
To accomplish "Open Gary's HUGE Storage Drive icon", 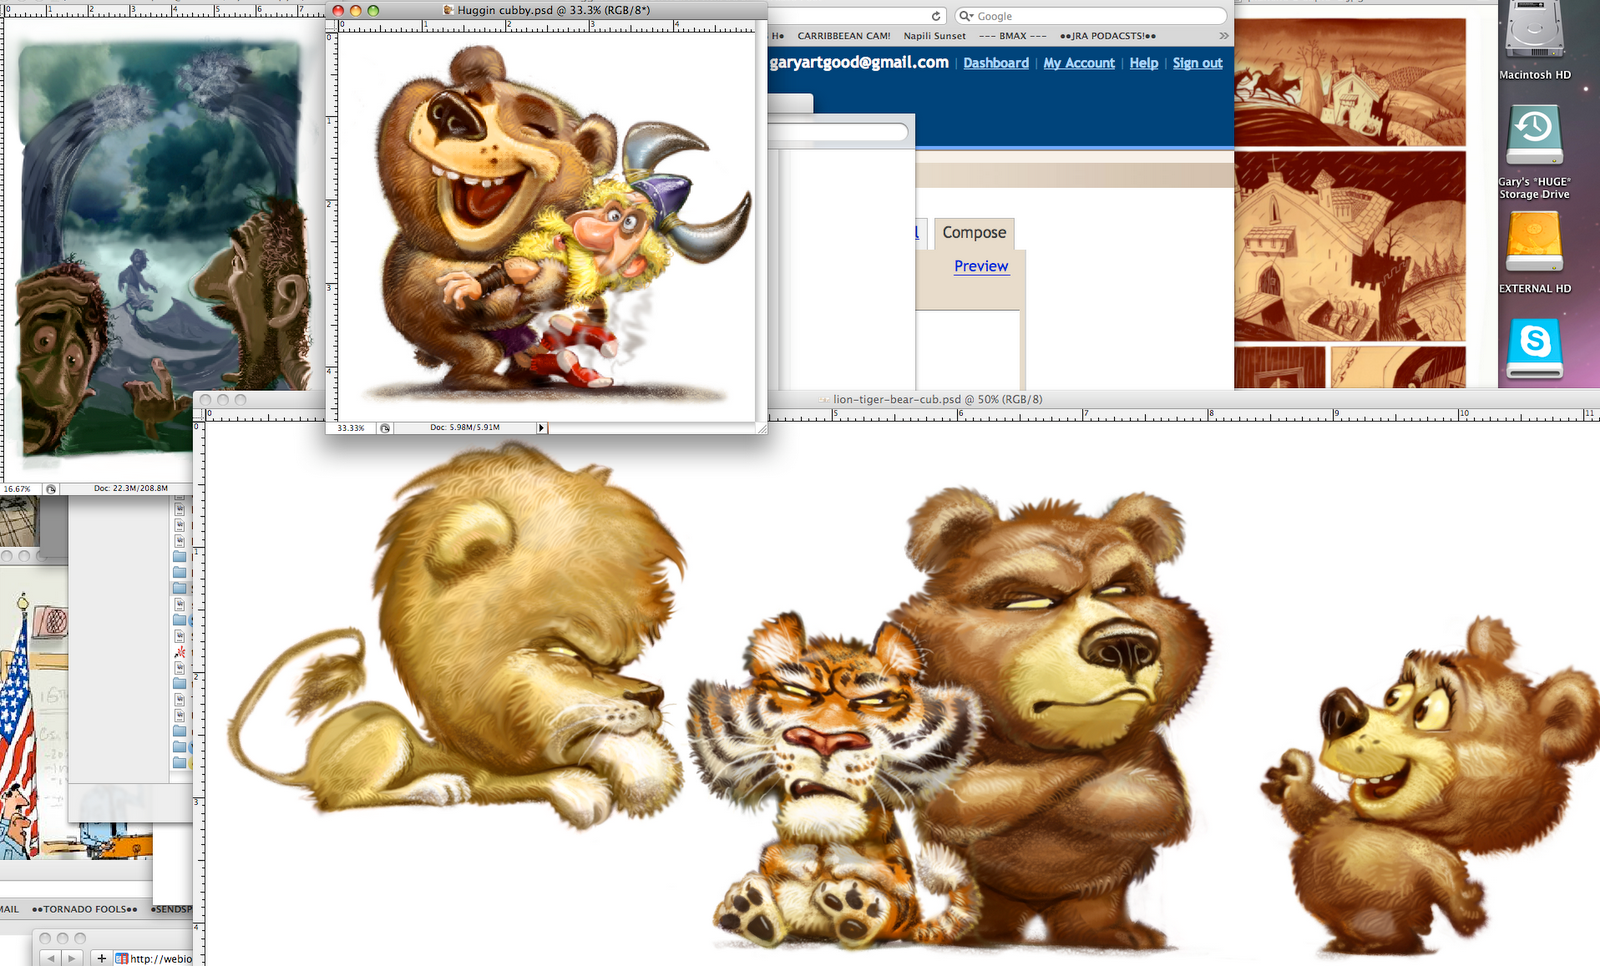I will coord(1534,134).
